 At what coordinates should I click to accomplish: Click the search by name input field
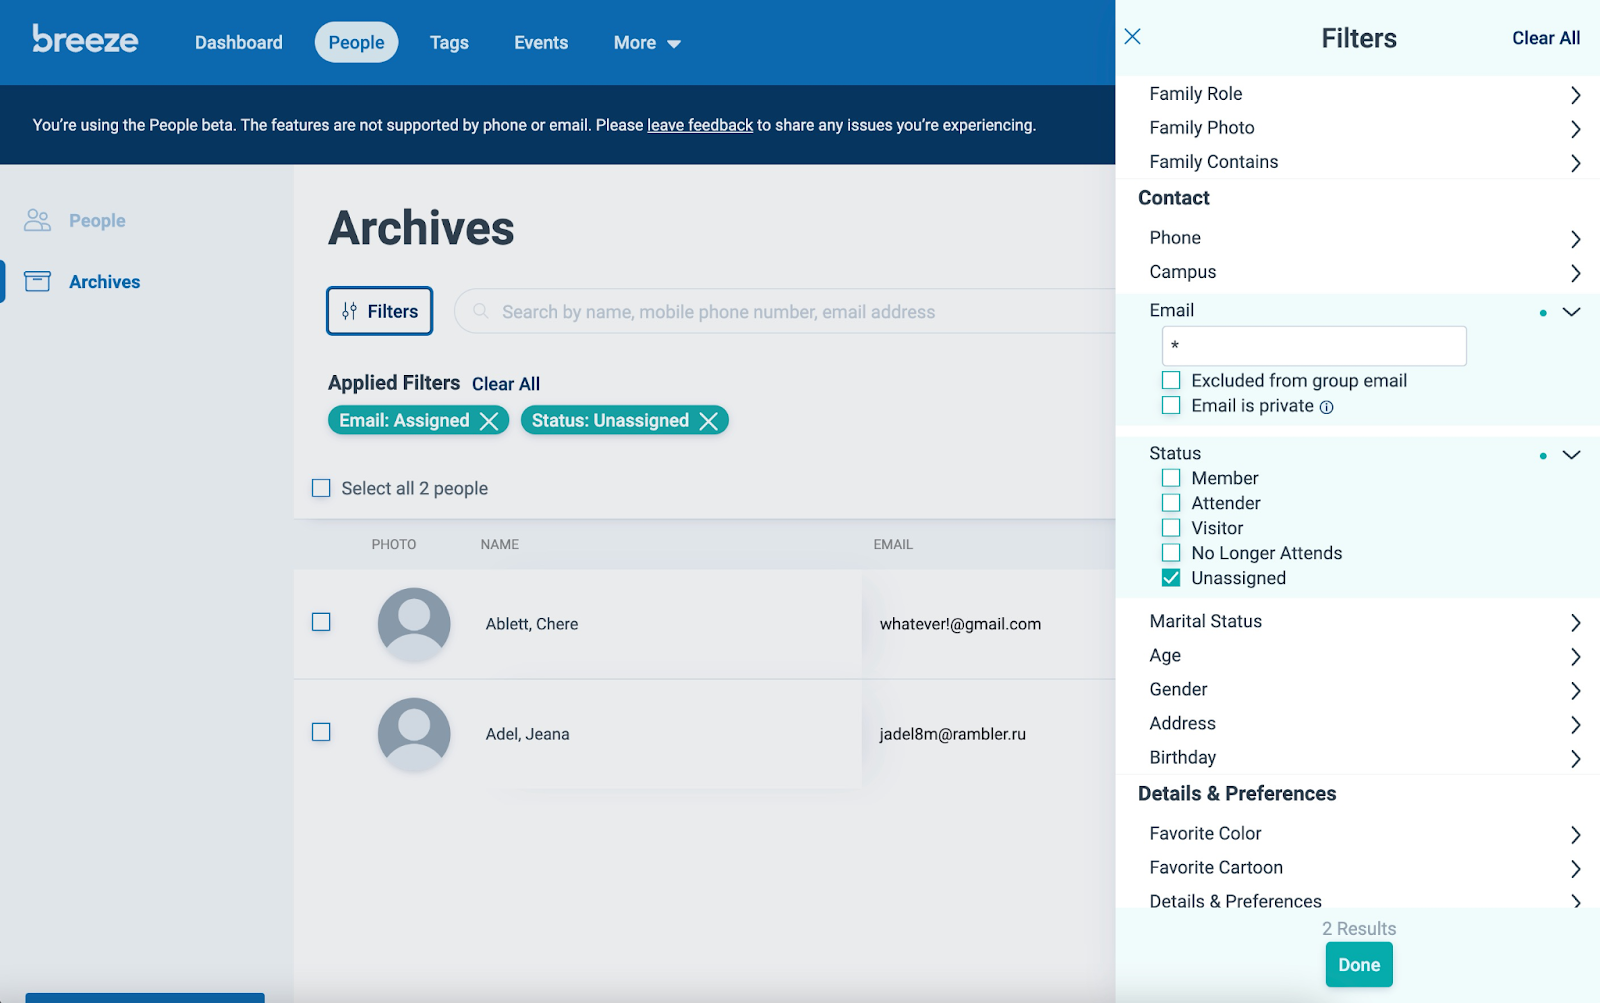[x=785, y=312]
